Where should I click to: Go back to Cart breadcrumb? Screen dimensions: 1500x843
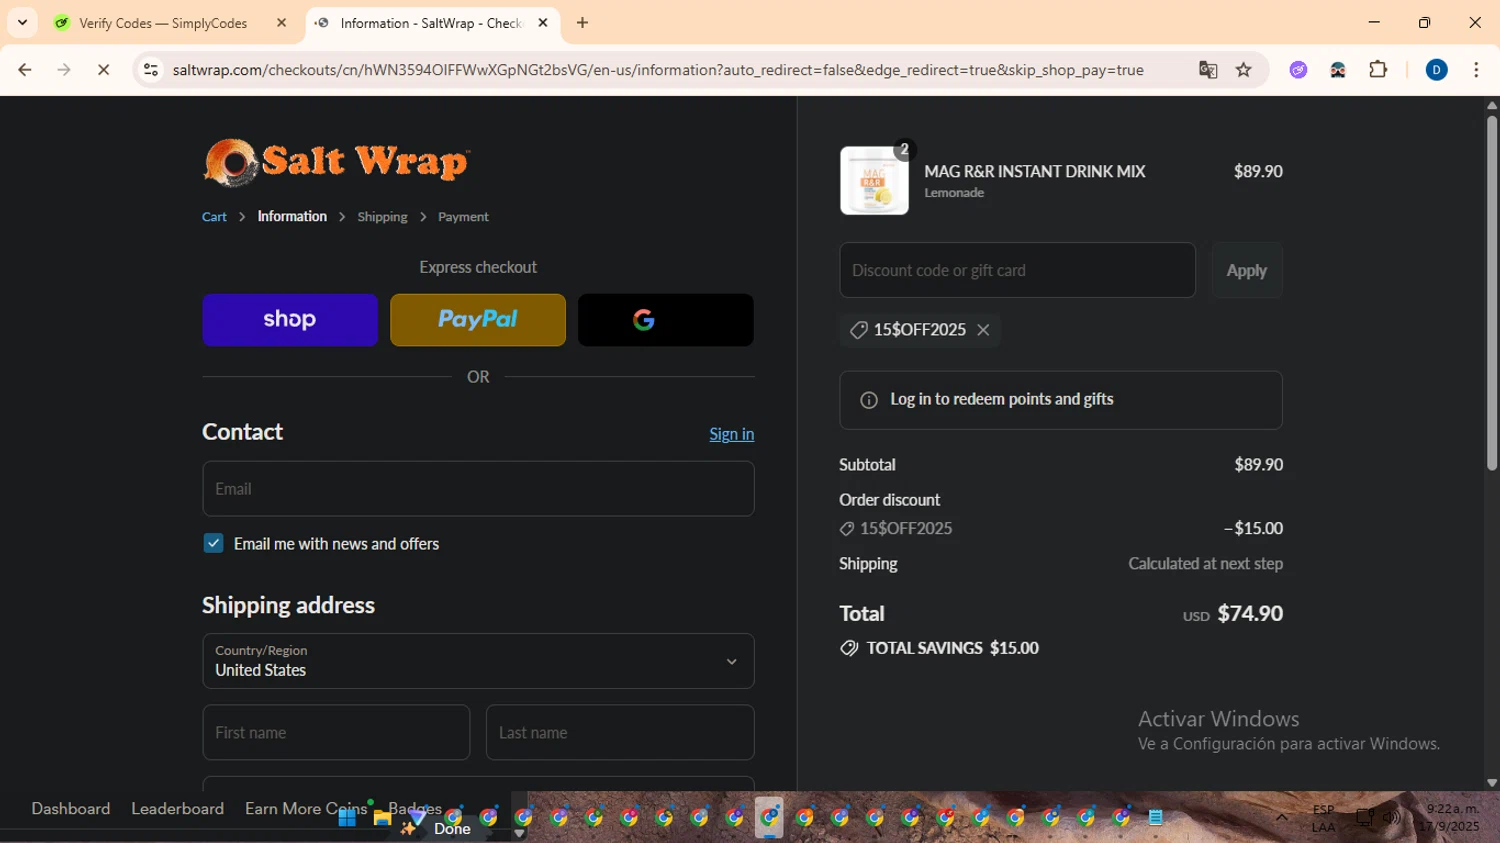pos(214,217)
